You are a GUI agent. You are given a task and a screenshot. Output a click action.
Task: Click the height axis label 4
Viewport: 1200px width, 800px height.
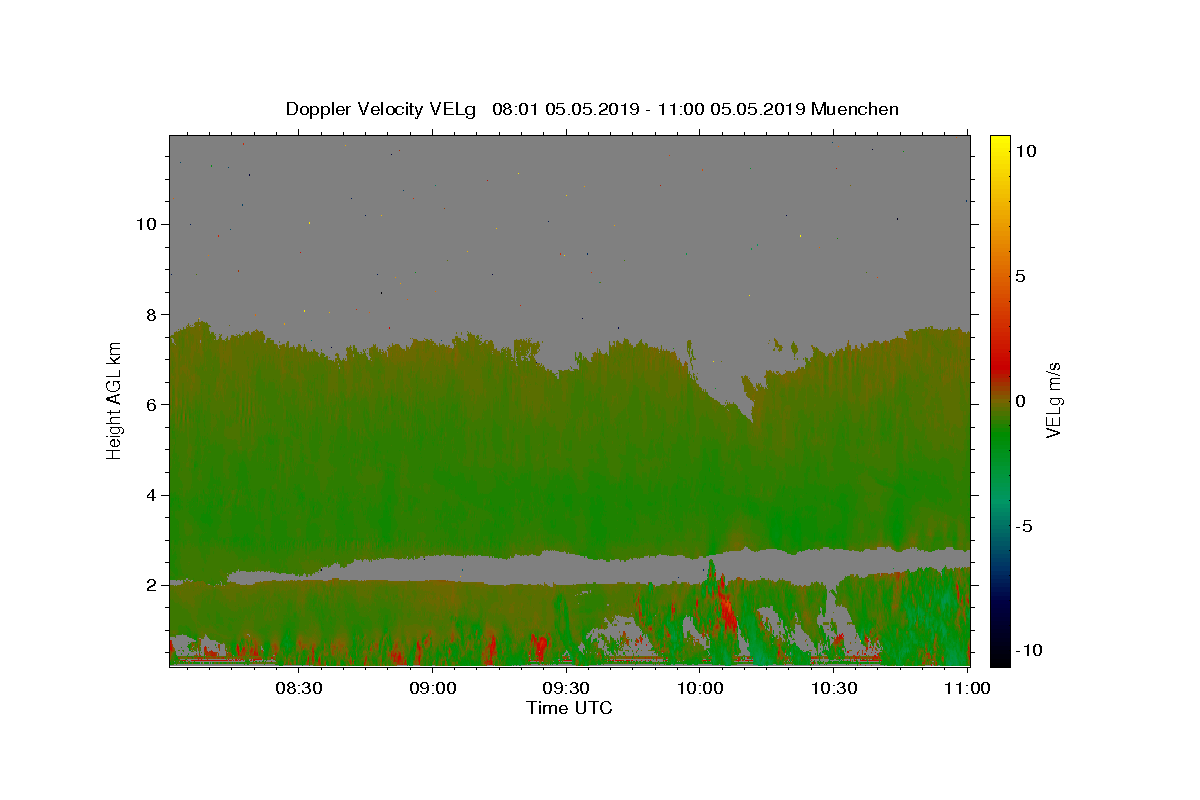pyautogui.click(x=151, y=495)
